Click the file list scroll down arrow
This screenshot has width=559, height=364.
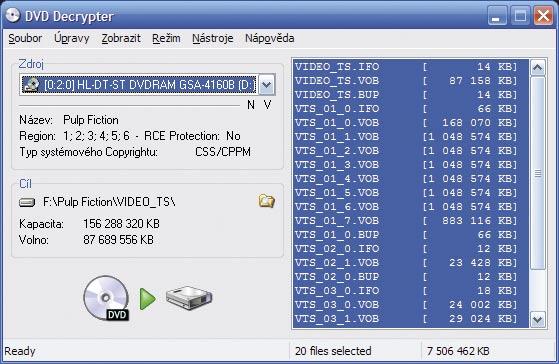[538, 319]
